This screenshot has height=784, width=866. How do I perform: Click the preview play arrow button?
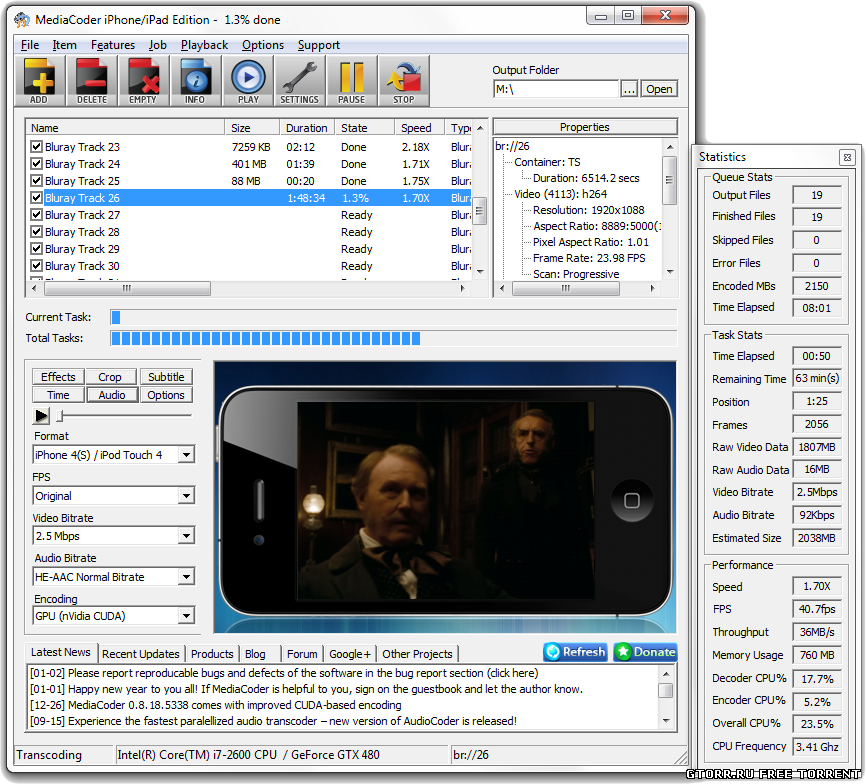pyautogui.click(x=41, y=415)
